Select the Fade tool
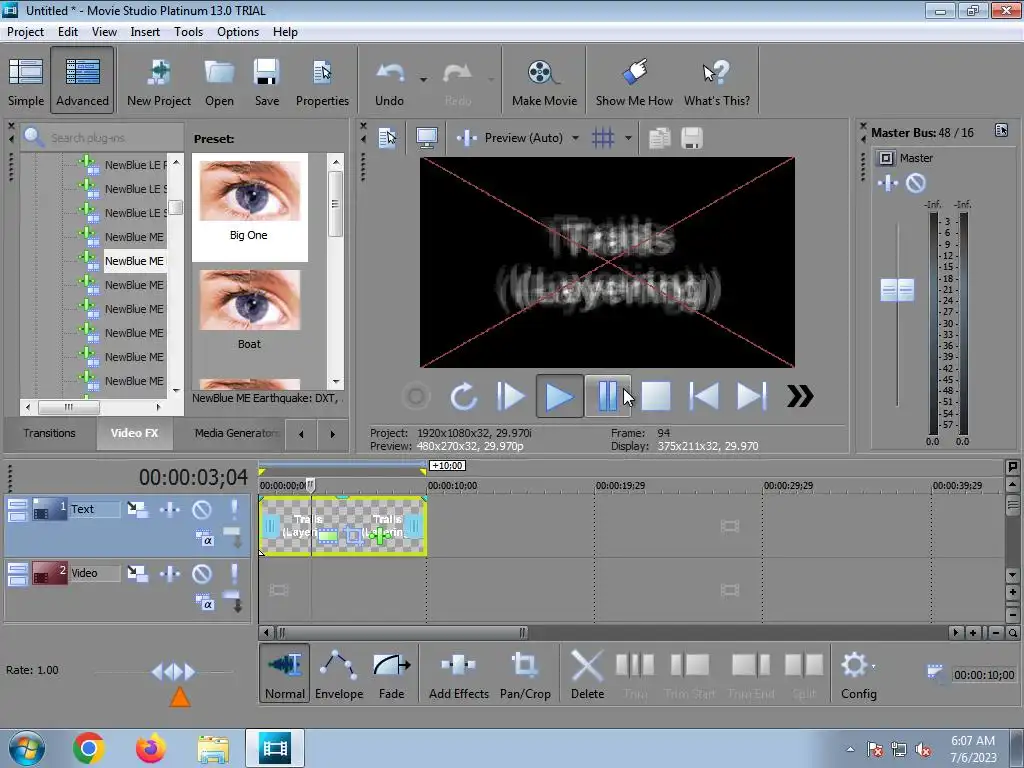This screenshot has width=1024, height=768. [391, 673]
